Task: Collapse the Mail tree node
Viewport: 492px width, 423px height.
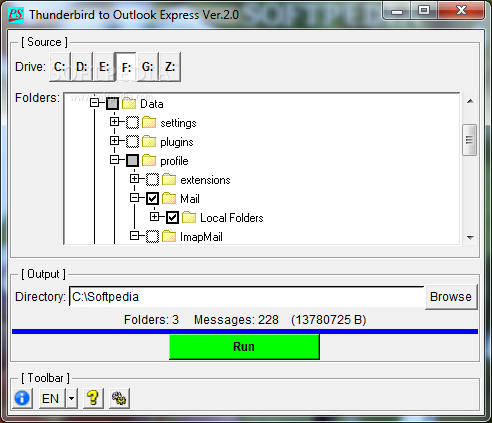Action: tap(134, 198)
